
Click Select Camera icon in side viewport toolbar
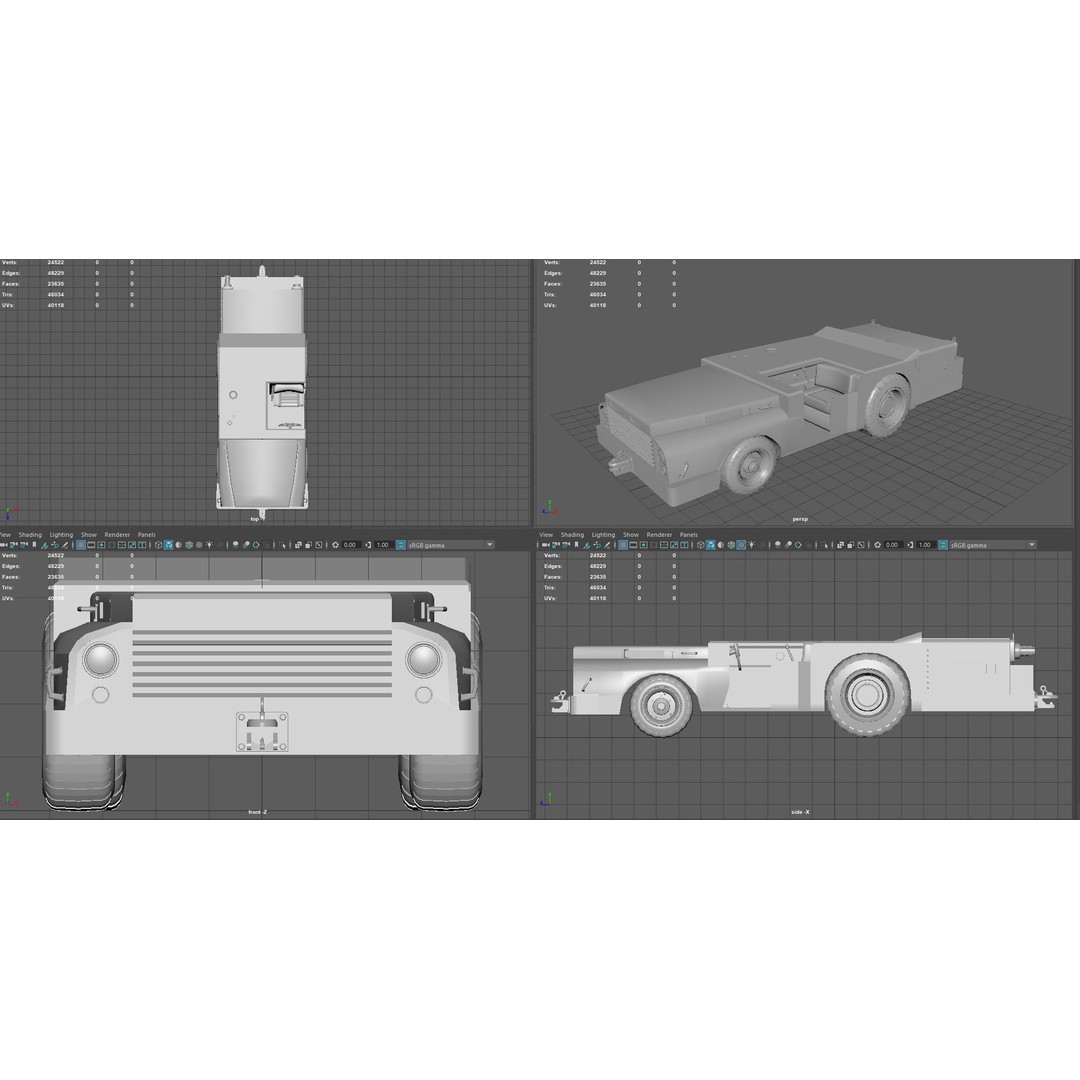546,545
